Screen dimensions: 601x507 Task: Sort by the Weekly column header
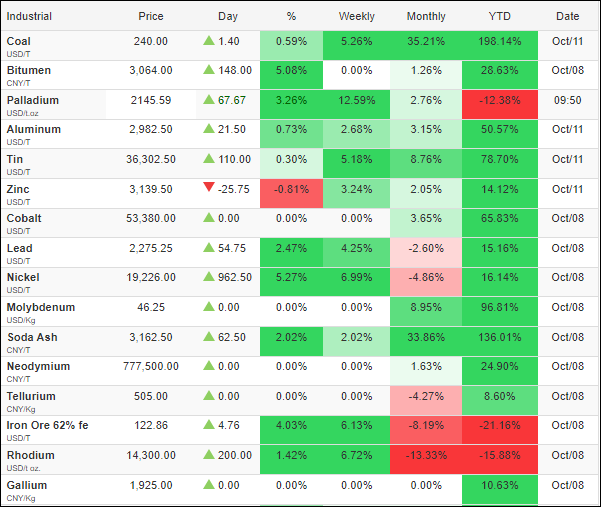[x=357, y=17]
